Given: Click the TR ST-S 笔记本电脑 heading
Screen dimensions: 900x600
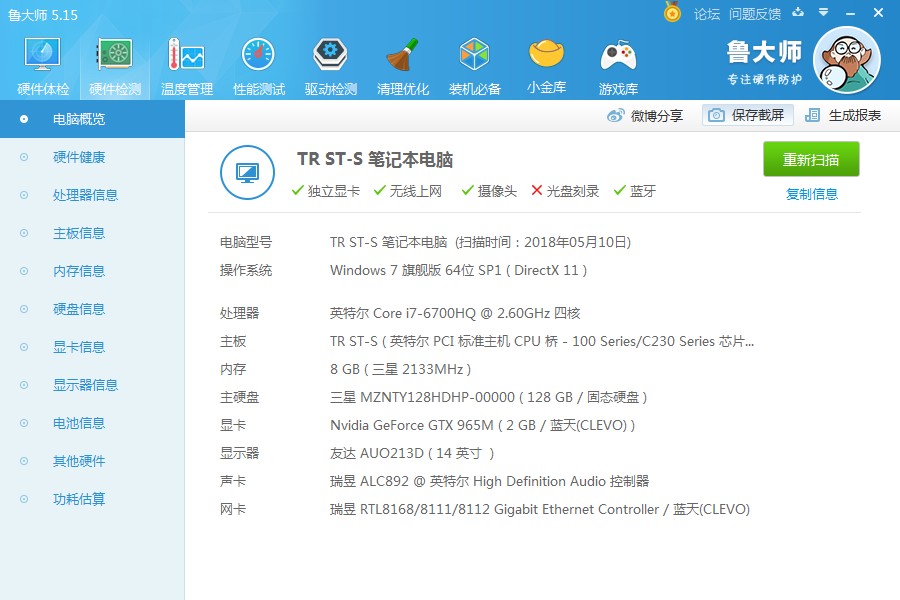Looking at the screenshot, I should click(375, 159).
